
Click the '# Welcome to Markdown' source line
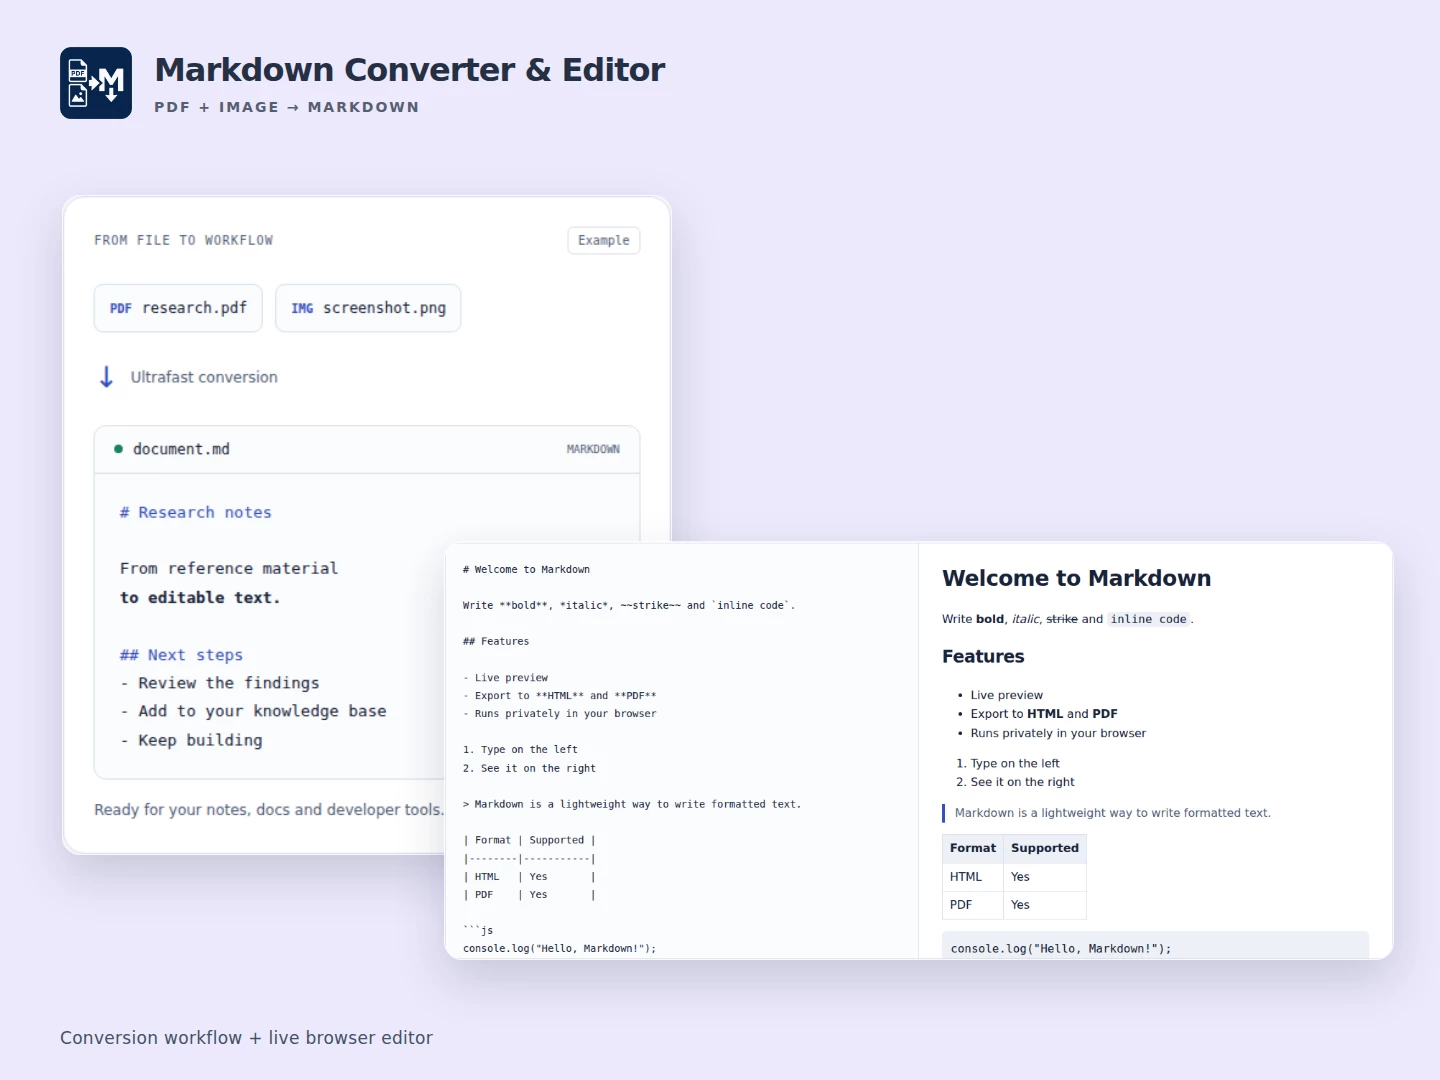(x=526, y=569)
